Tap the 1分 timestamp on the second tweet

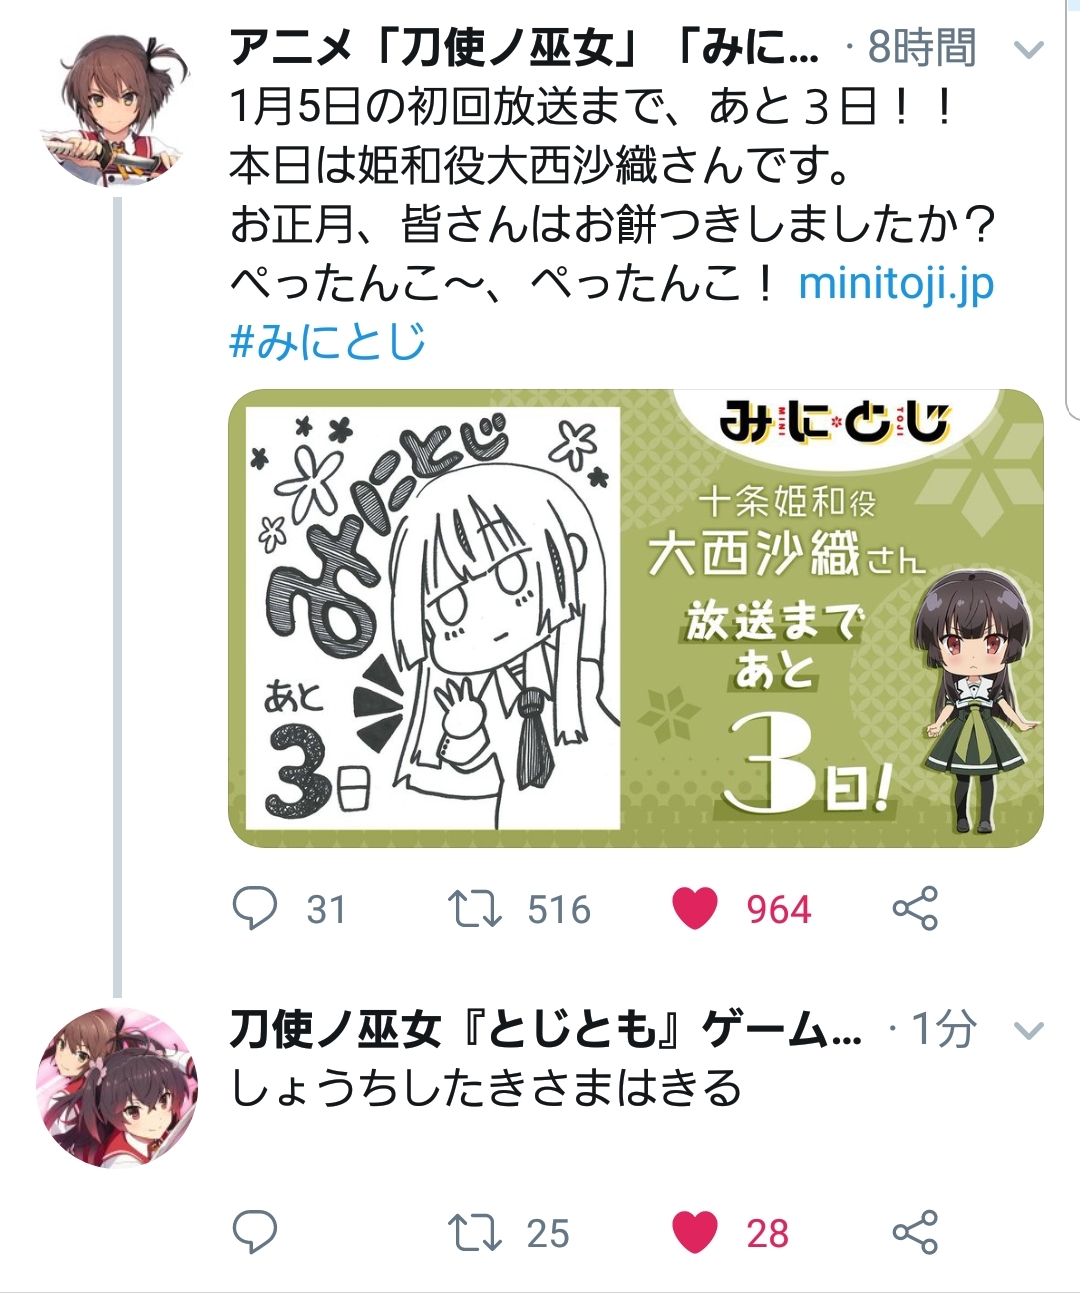944,1029
